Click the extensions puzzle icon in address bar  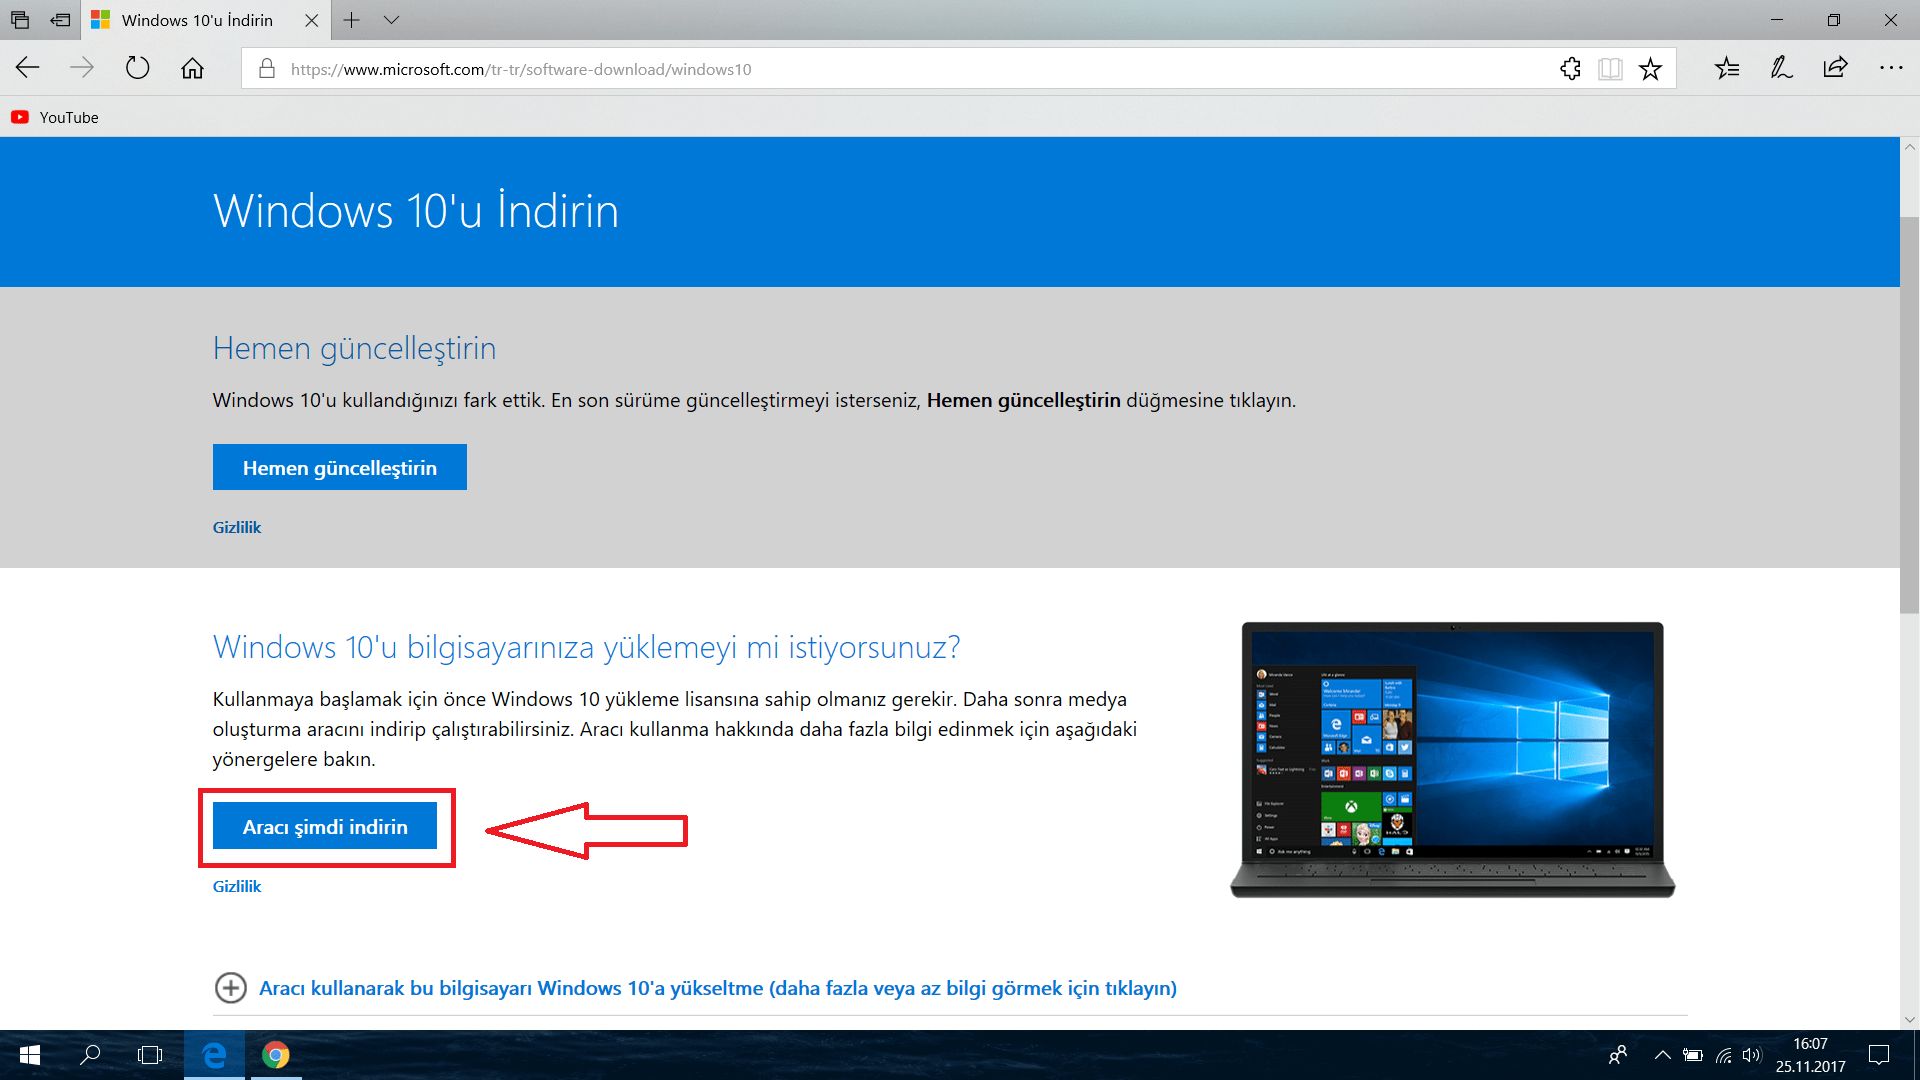click(x=1570, y=68)
